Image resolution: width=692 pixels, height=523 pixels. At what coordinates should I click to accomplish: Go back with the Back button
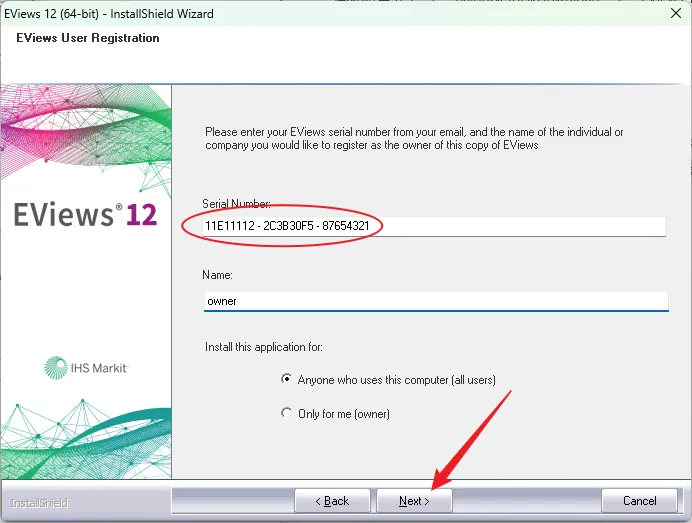click(x=332, y=500)
